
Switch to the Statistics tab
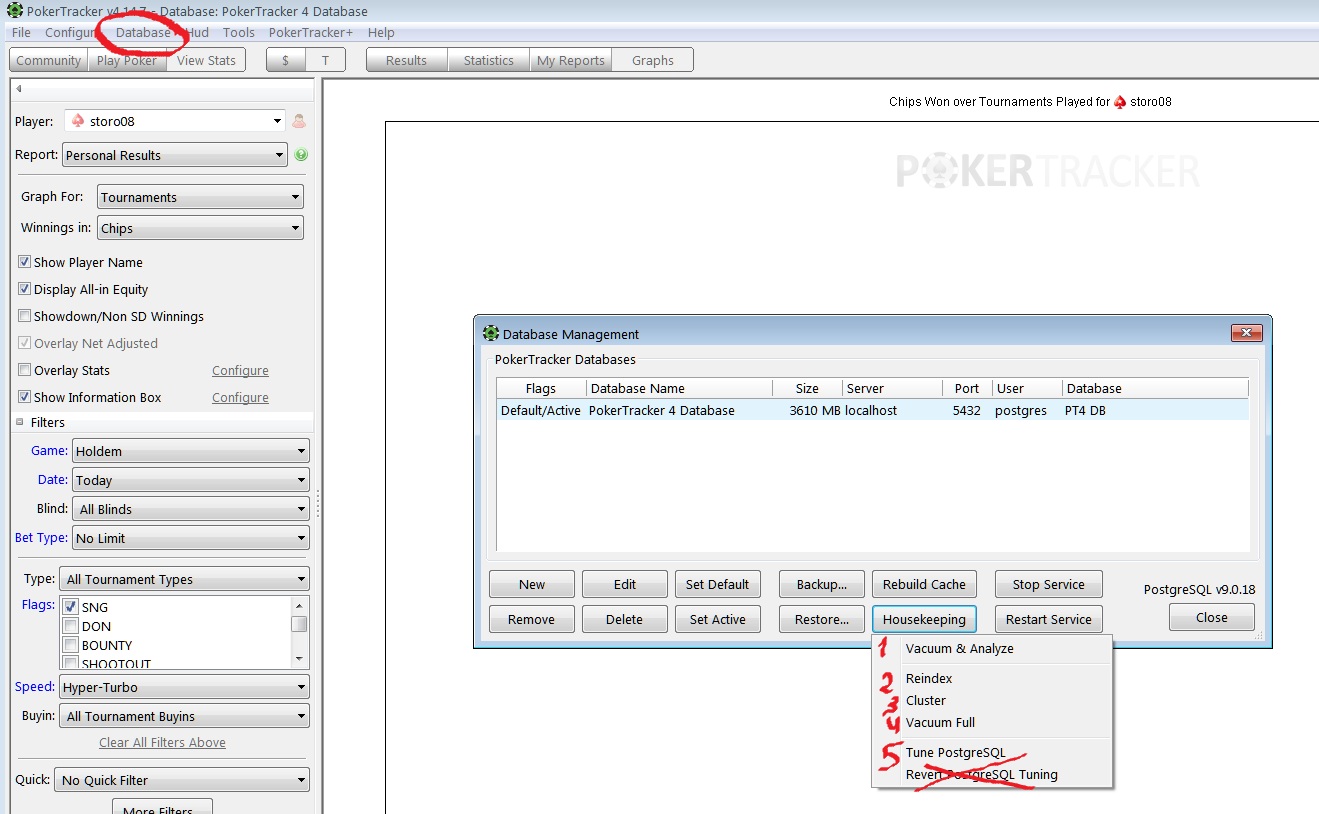pyautogui.click(x=488, y=60)
